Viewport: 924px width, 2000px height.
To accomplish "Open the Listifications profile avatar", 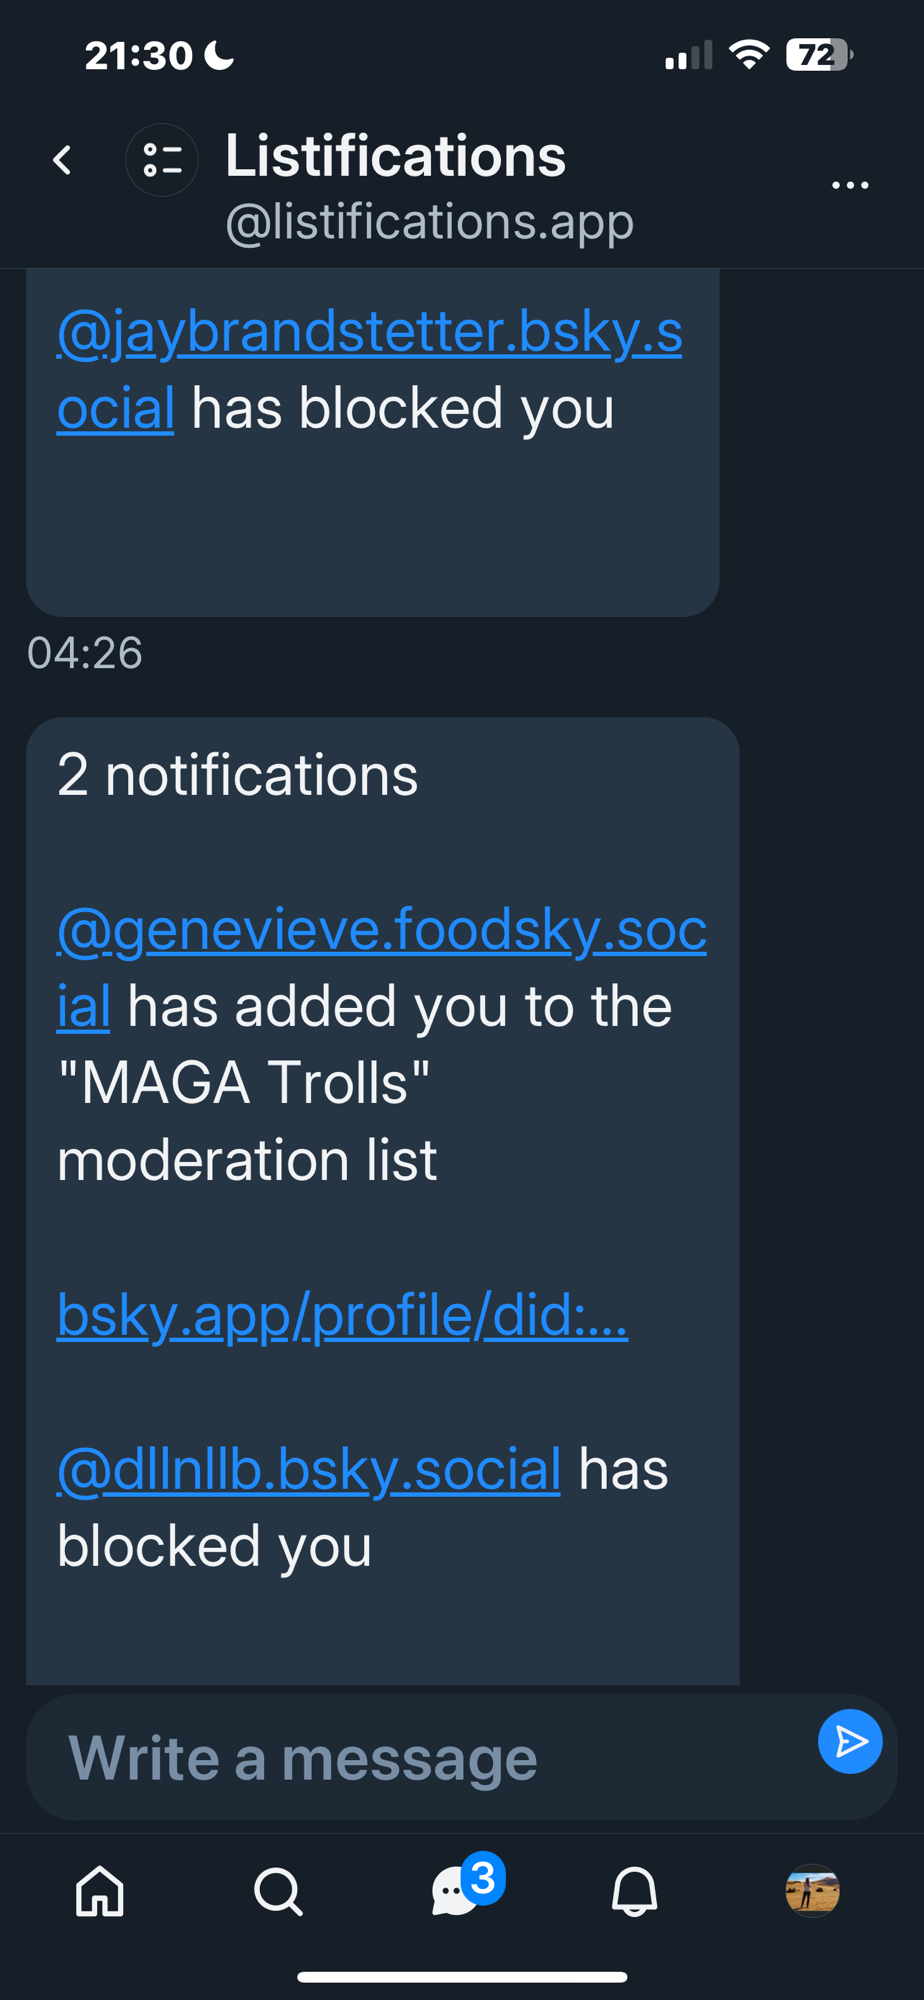I will (162, 160).
